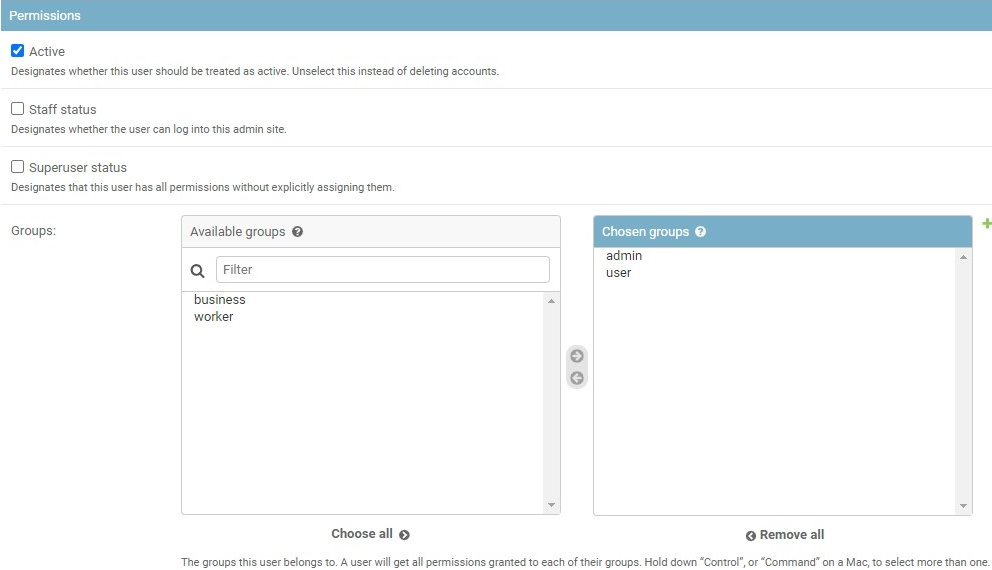This screenshot has width=992, height=570.
Task: Click the green plus add group icon
Action: click(x=986, y=224)
